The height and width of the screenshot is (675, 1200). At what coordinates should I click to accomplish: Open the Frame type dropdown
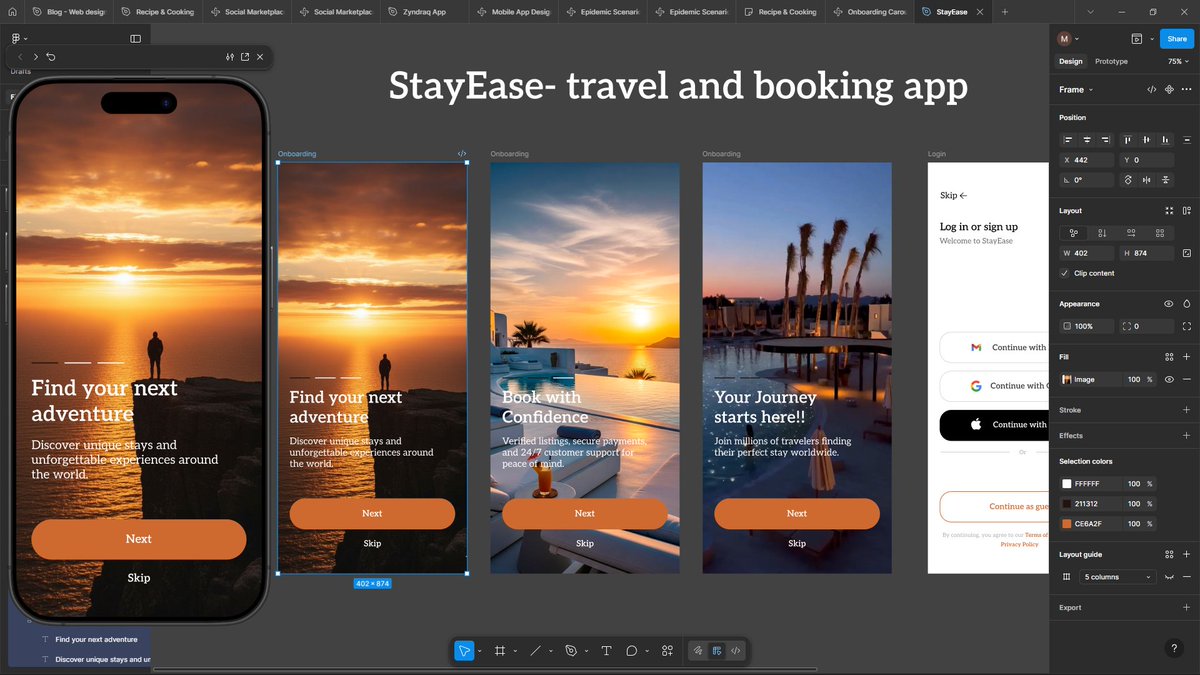click(x=1075, y=90)
